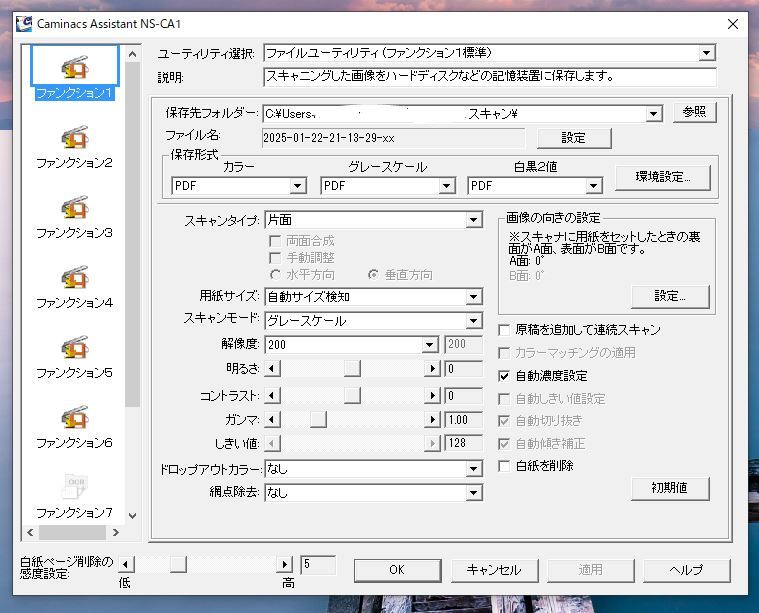Toggle 自動傾き補正 checkbox
Image resolution: width=759 pixels, height=613 pixels.
[504, 444]
